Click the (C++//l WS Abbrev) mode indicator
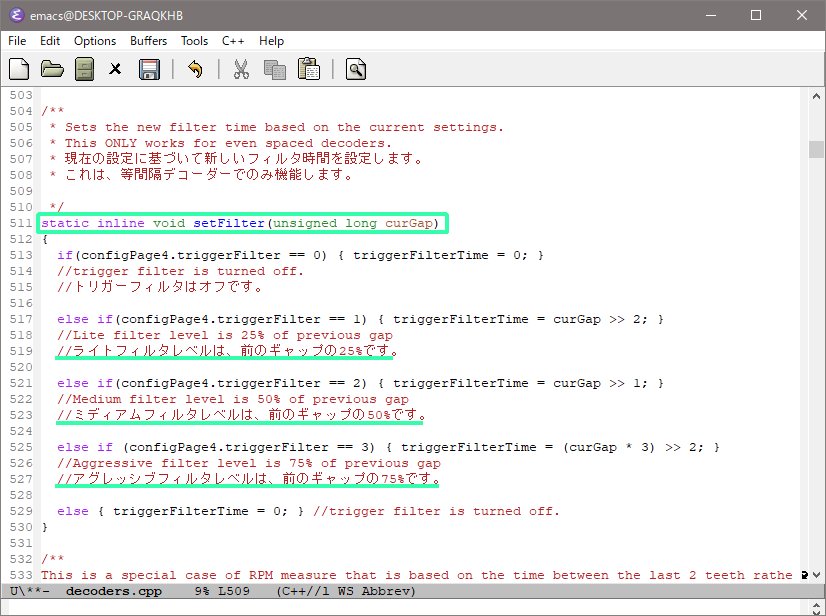The image size is (826, 616). [x=346, y=591]
